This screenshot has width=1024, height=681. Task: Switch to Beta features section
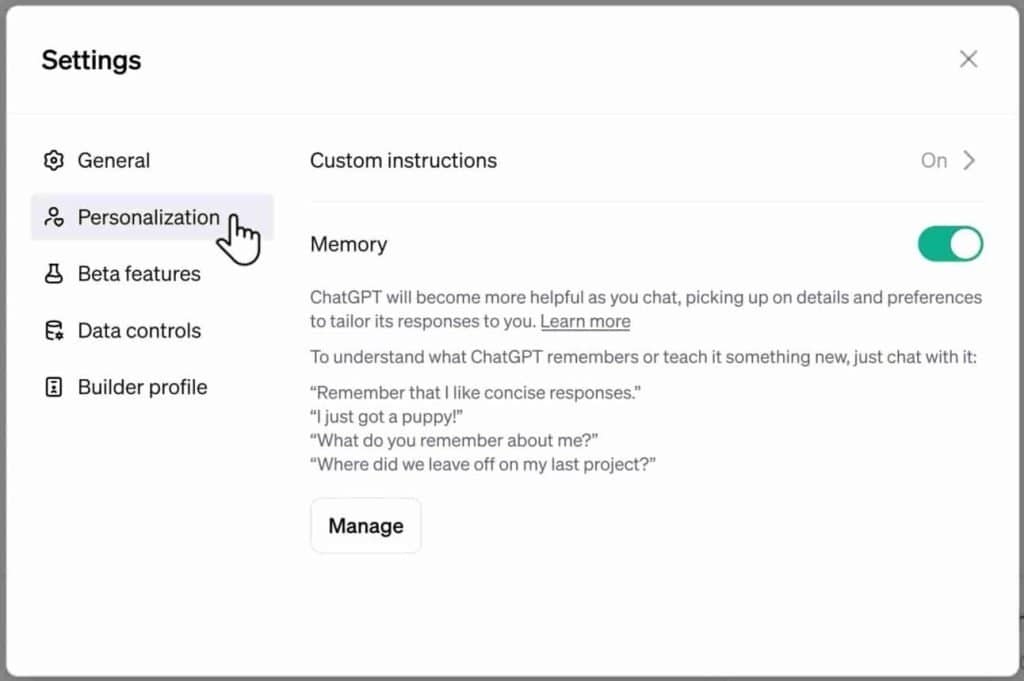pyautogui.click(x=139, y=274)
